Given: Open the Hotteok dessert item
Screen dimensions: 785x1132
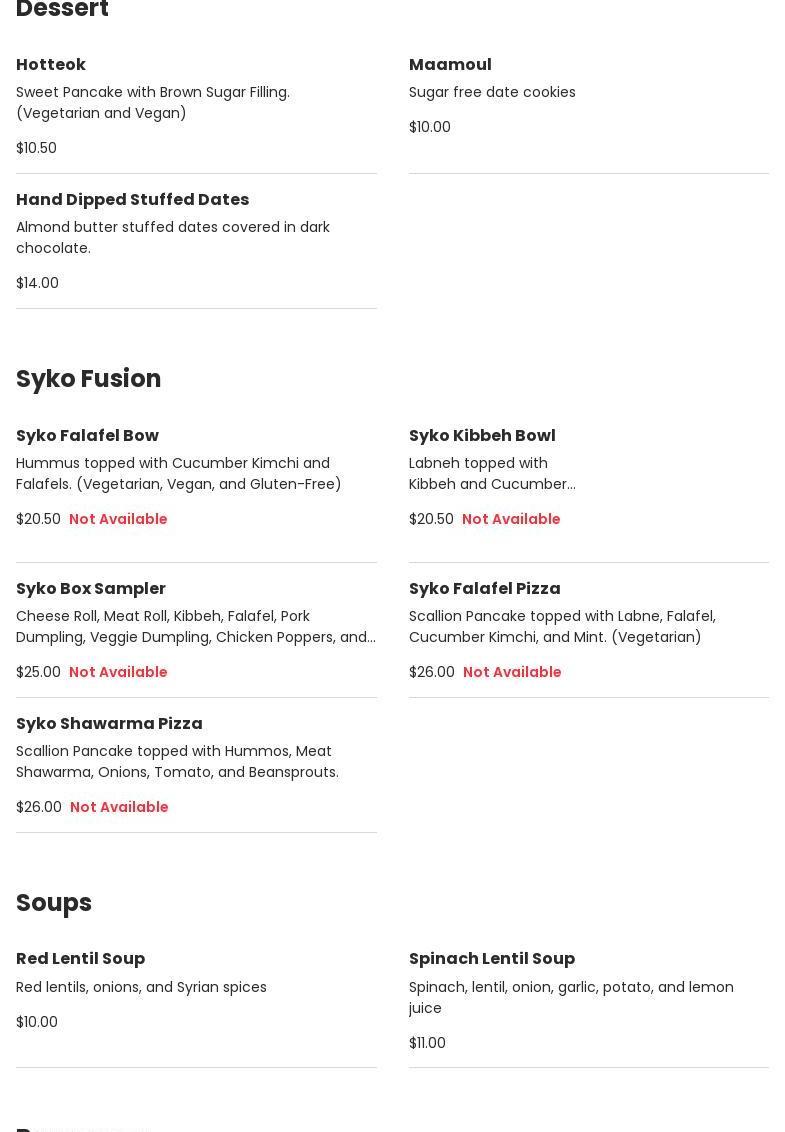Looking at the screenshot, I should point(51,64).
